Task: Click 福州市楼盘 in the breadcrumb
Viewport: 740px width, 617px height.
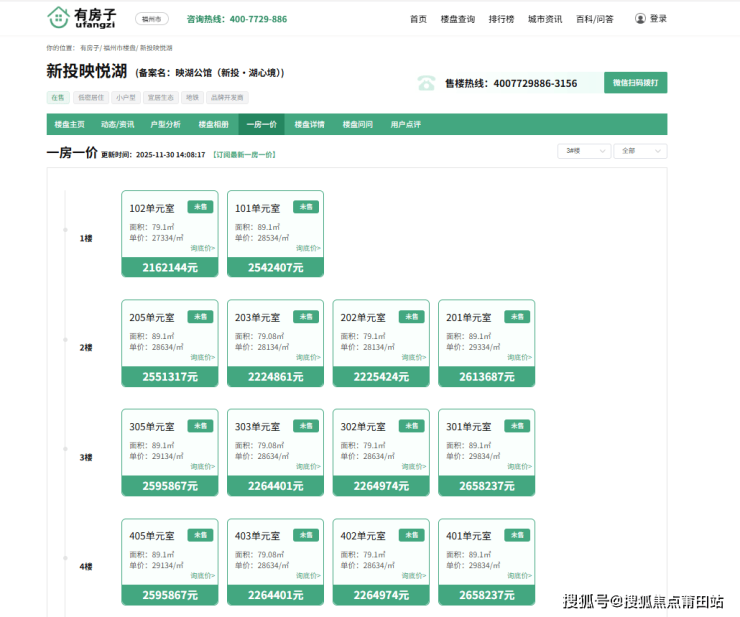Action: tap(120, 48)
